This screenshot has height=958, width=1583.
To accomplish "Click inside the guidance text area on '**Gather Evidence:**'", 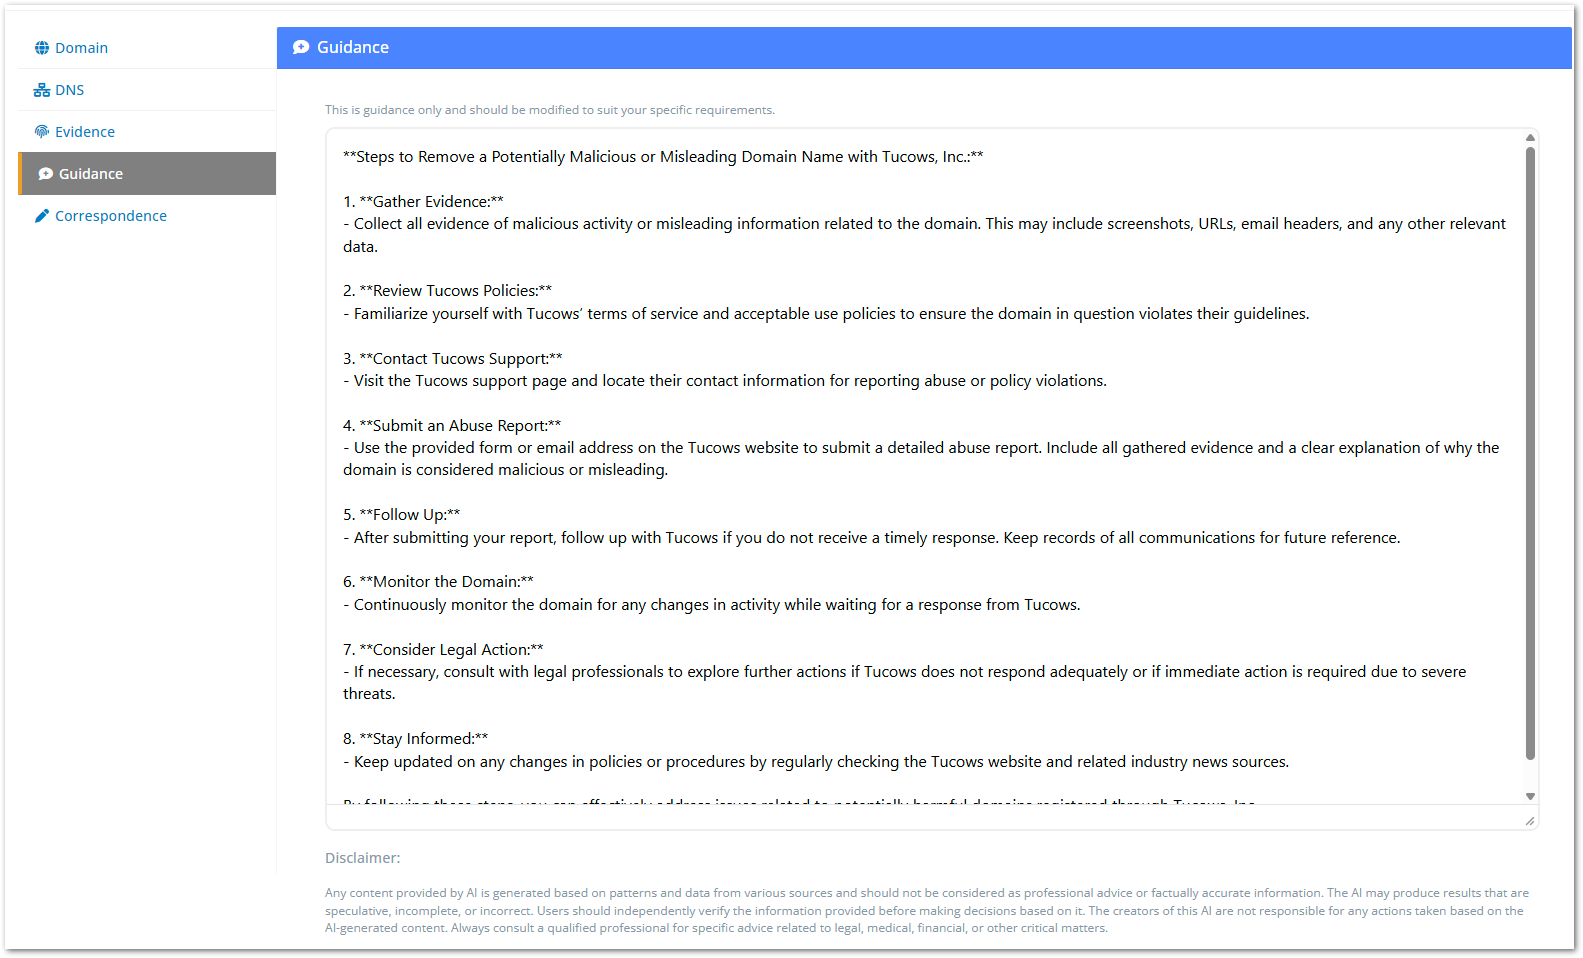I will 431,202.
